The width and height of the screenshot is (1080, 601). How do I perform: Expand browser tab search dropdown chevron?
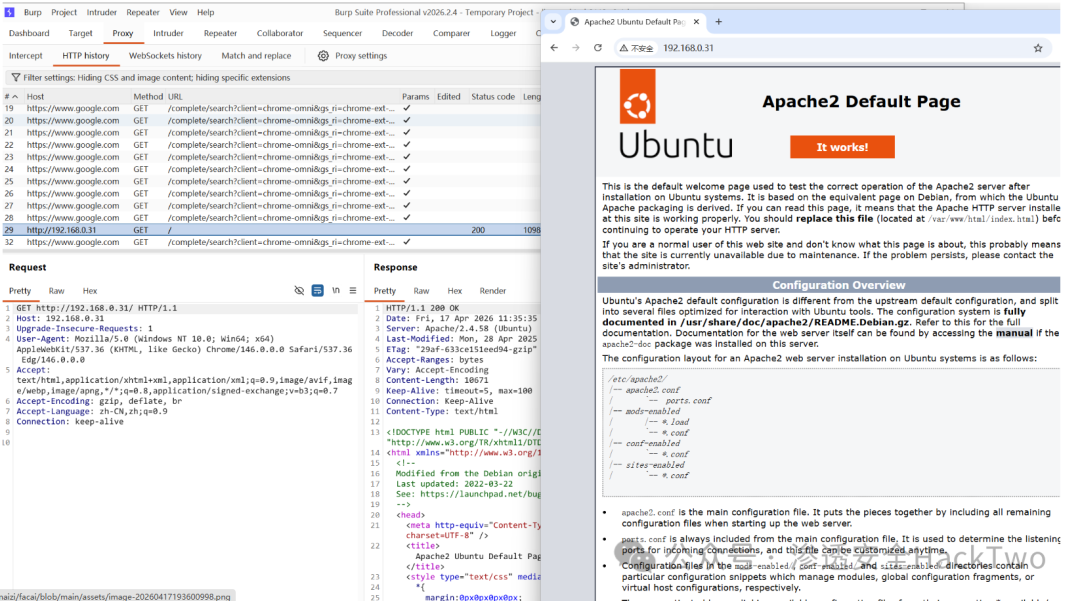(x=553, y=22)
